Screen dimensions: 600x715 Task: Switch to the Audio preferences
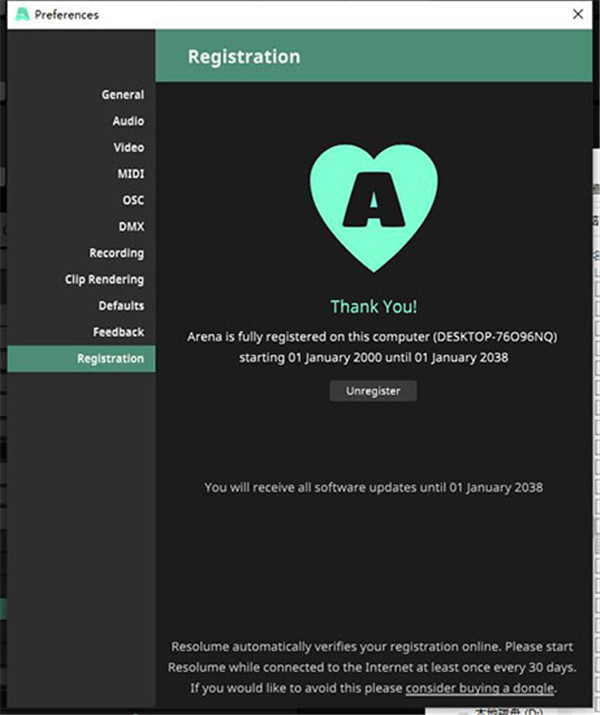(x=128, y=121)
